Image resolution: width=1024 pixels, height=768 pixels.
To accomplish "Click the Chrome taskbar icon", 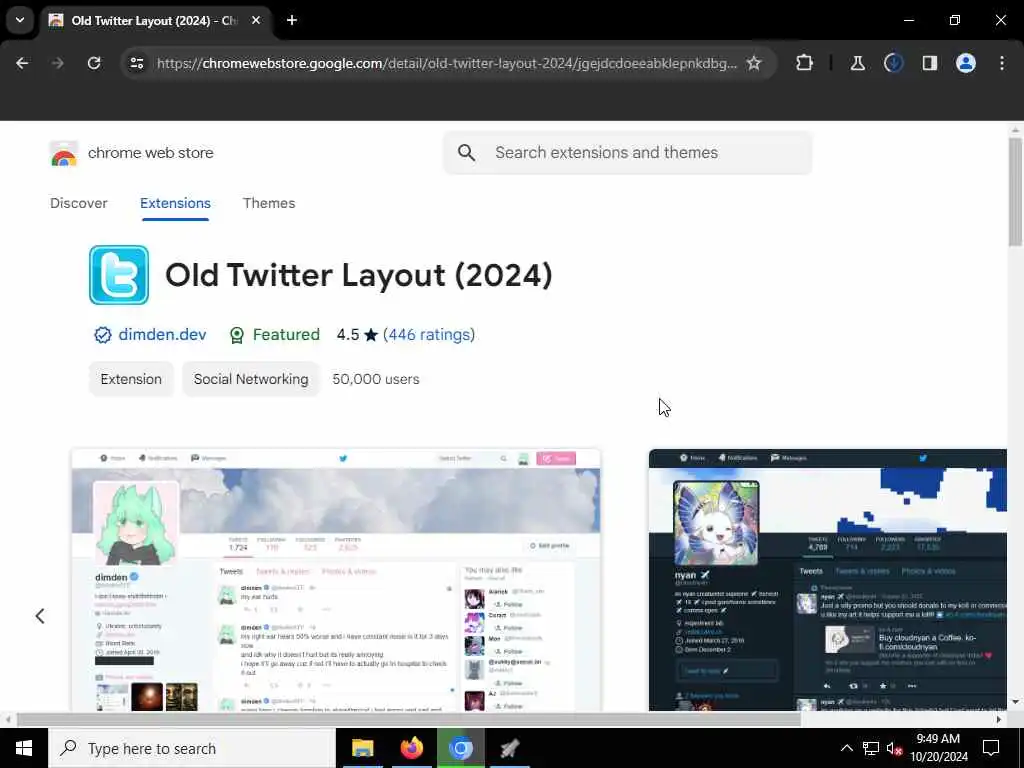I will click(460, 748).
